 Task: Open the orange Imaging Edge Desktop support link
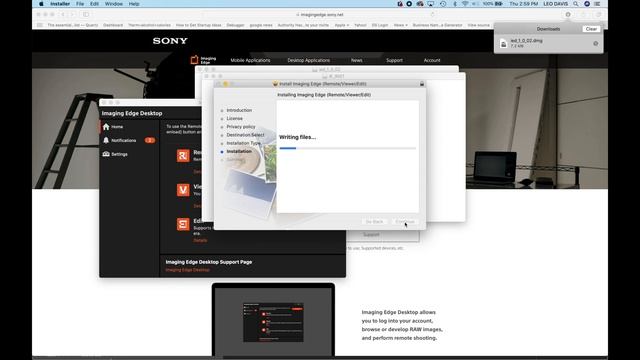click(x=187, y=270)
